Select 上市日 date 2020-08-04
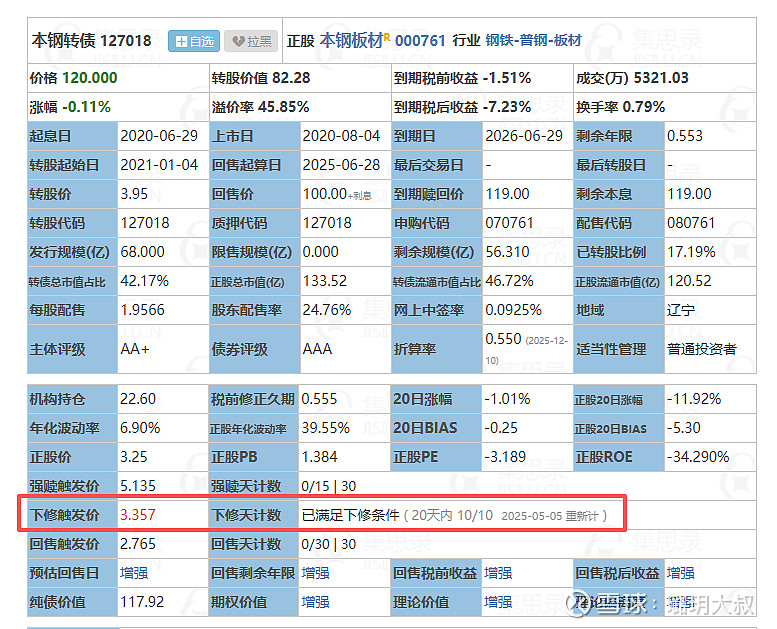 tap(341, 136)
